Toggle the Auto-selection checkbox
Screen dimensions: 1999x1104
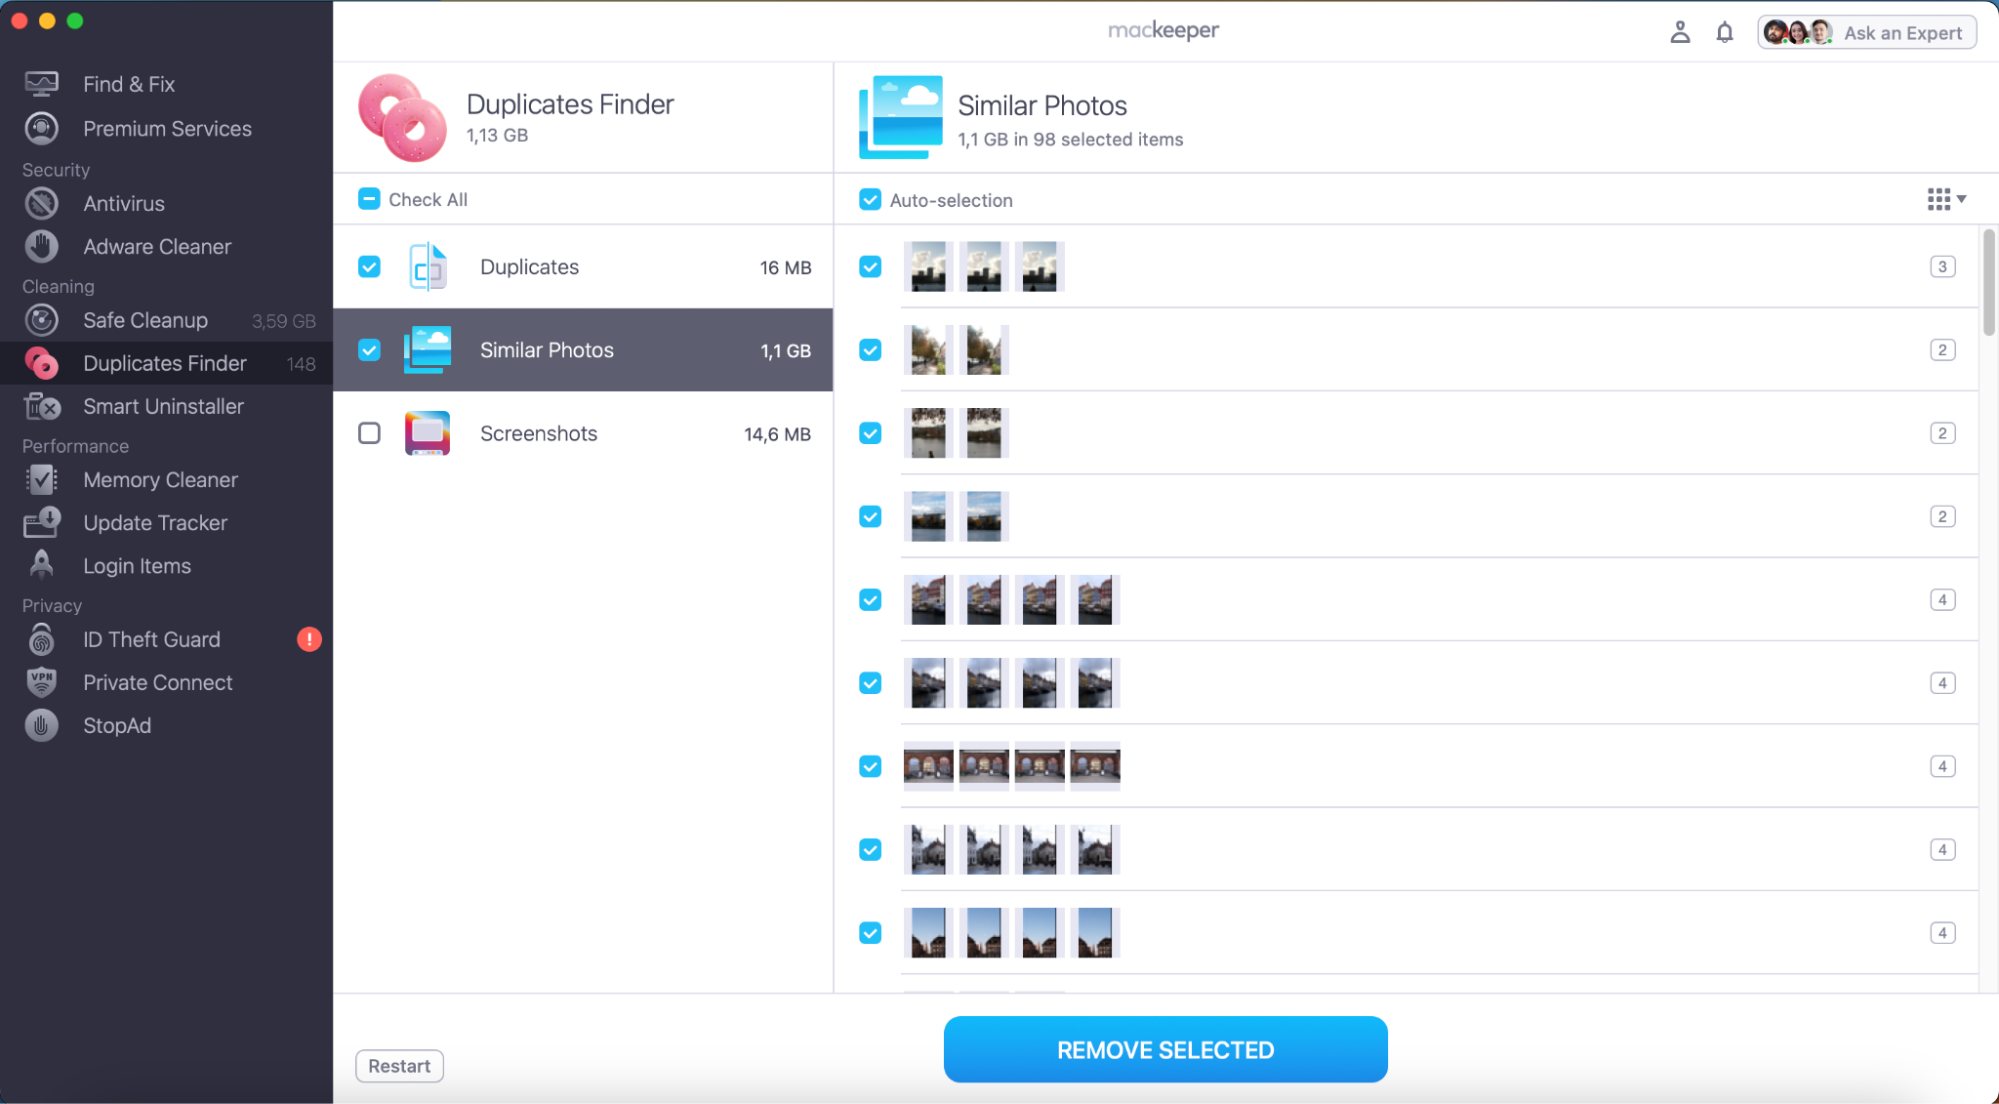click(x=870, y=200)
